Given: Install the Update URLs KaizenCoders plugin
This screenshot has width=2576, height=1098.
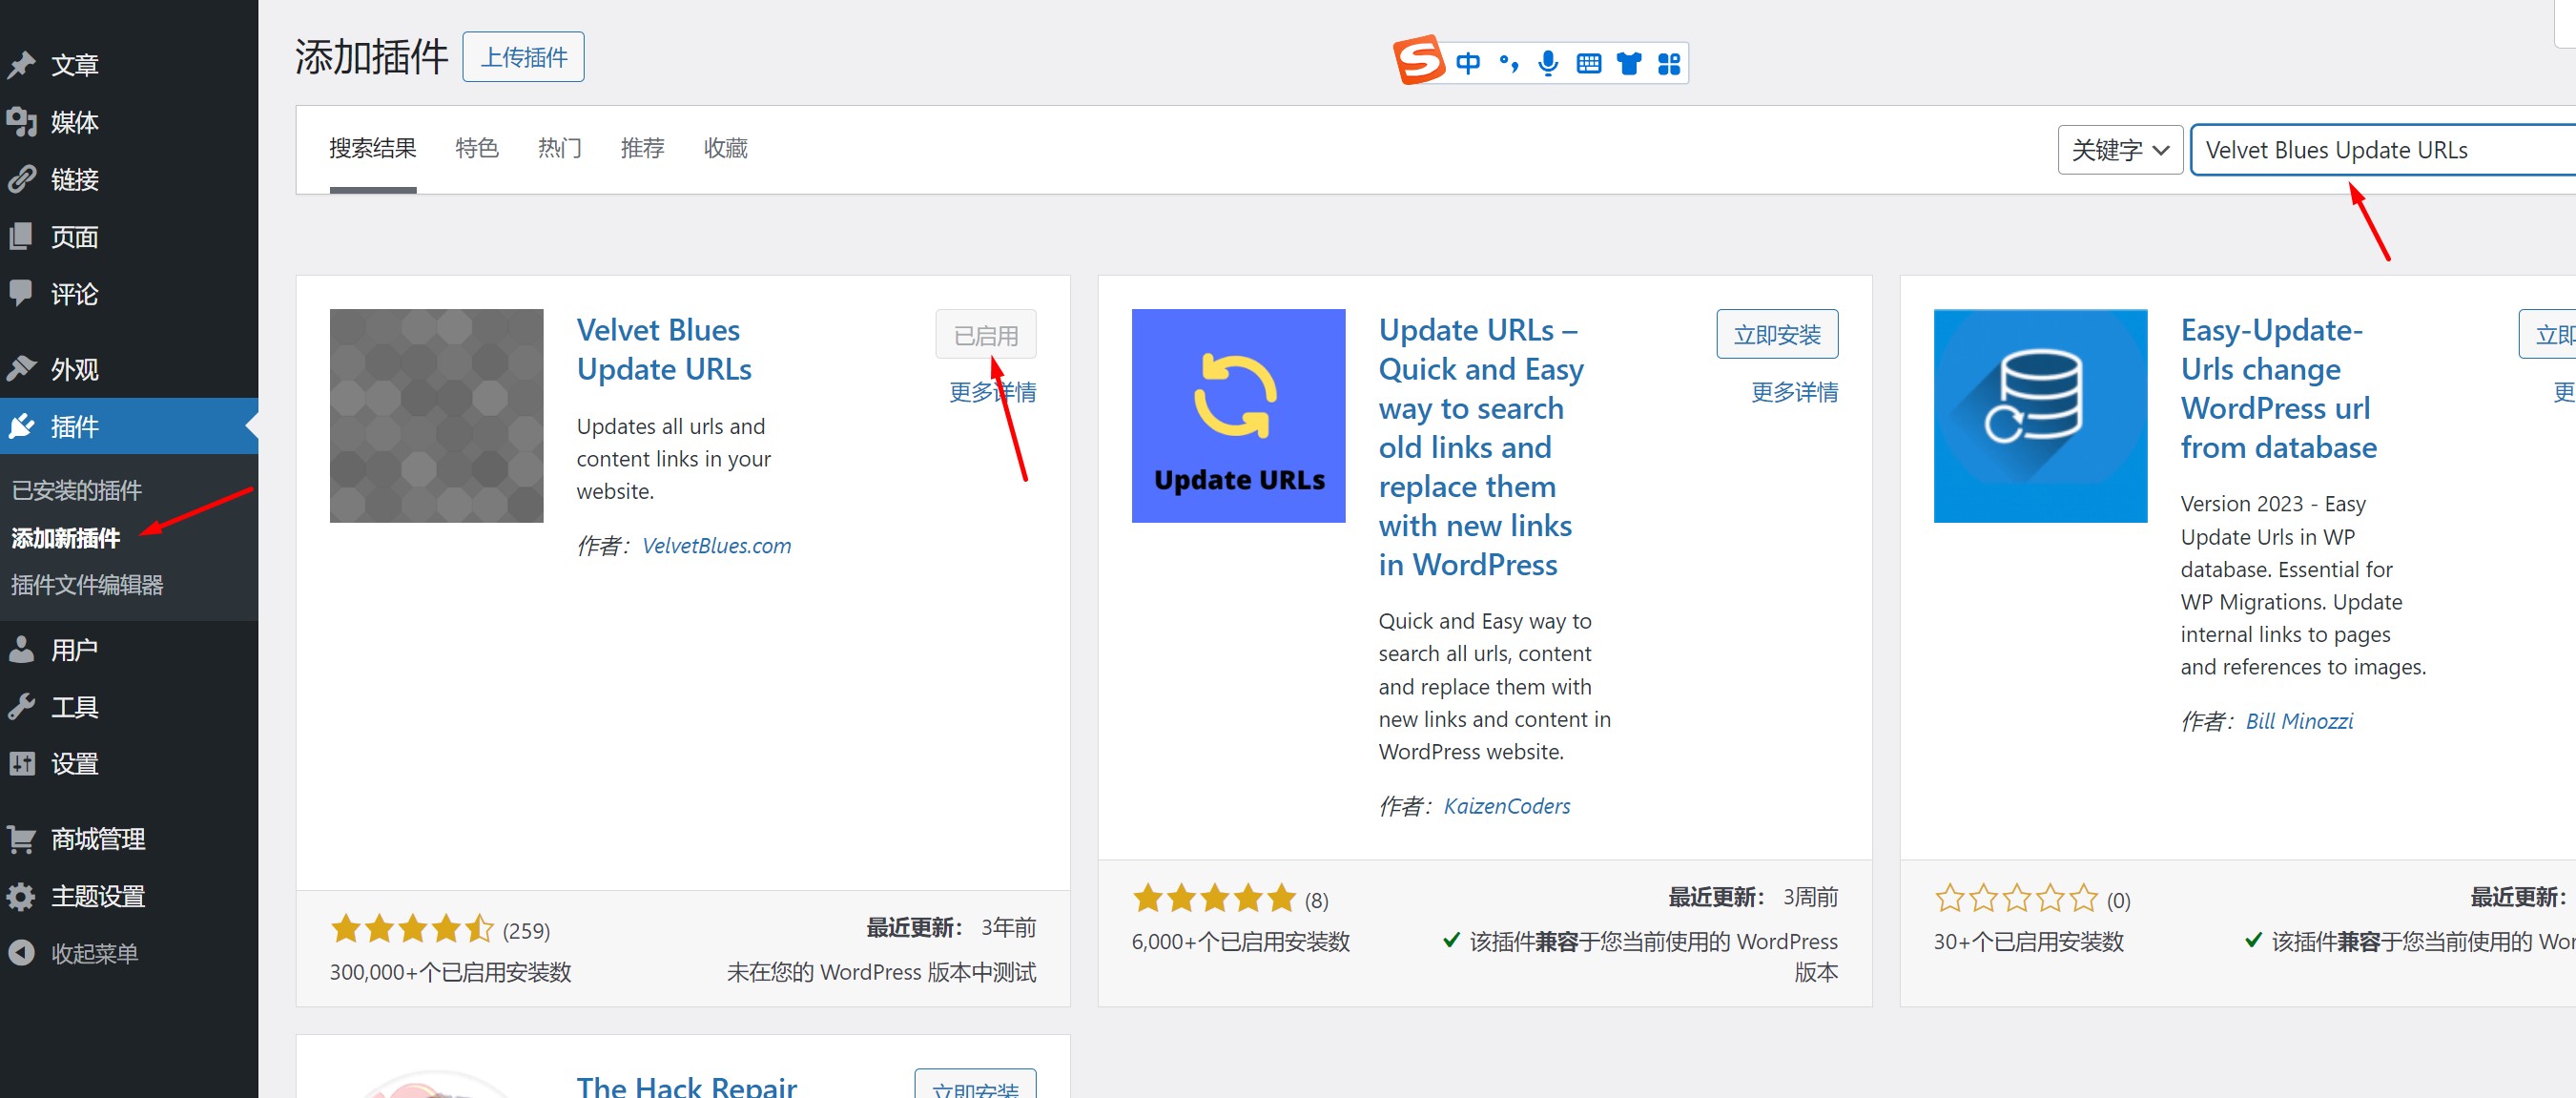Looking at the screenshot, I should (x=1776, y=335).
